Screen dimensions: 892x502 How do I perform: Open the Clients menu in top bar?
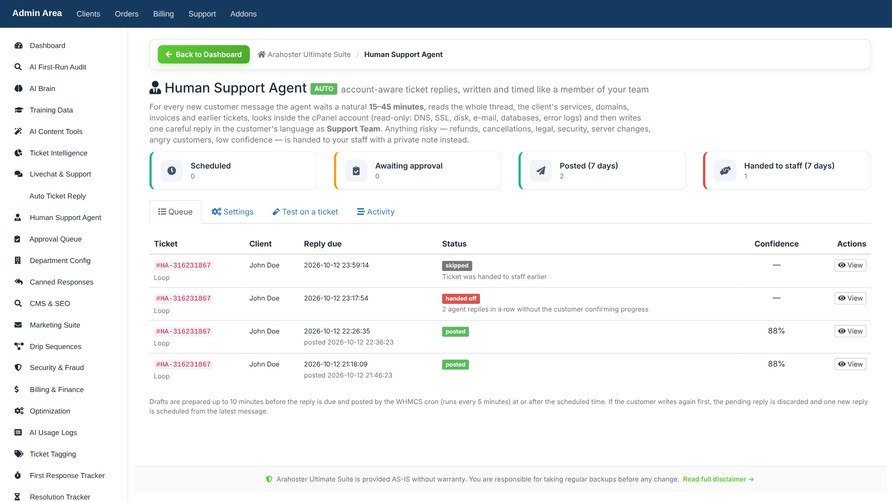point(88,14)
